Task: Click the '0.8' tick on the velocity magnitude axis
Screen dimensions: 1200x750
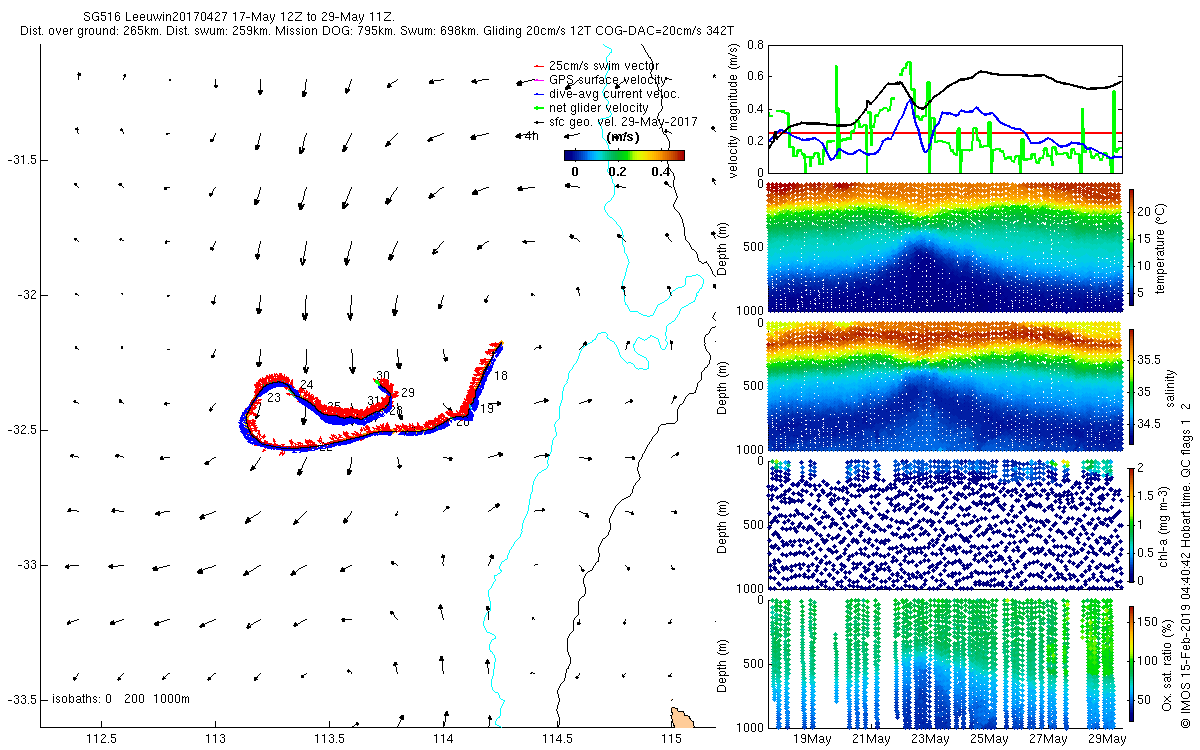Action: (755, 45)
